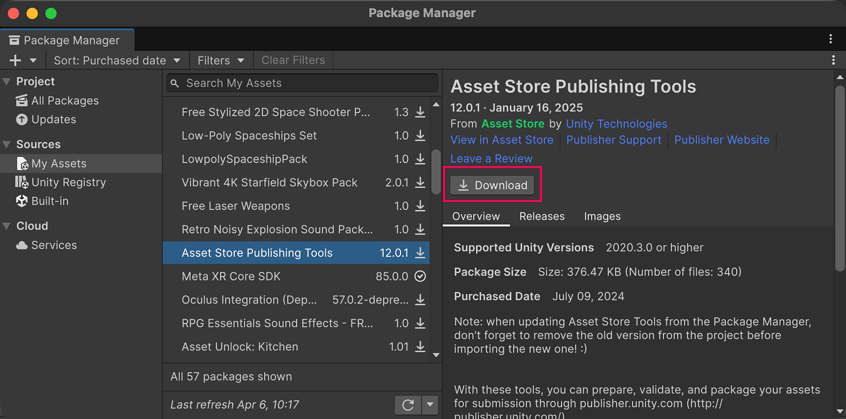Screen dimensions: 846x419
Task: Switch to the Releases tab
Action: (x=542, y=216)
